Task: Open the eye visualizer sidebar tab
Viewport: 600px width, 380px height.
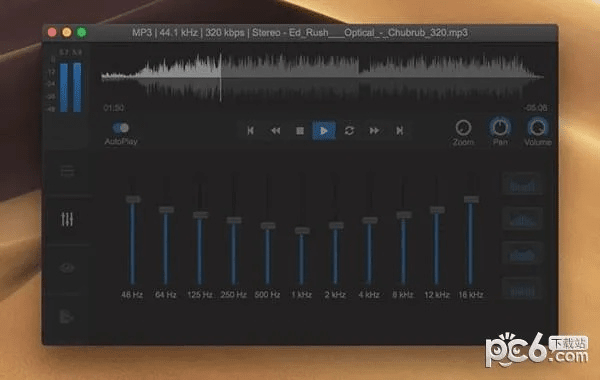Action: click(67, 268)
